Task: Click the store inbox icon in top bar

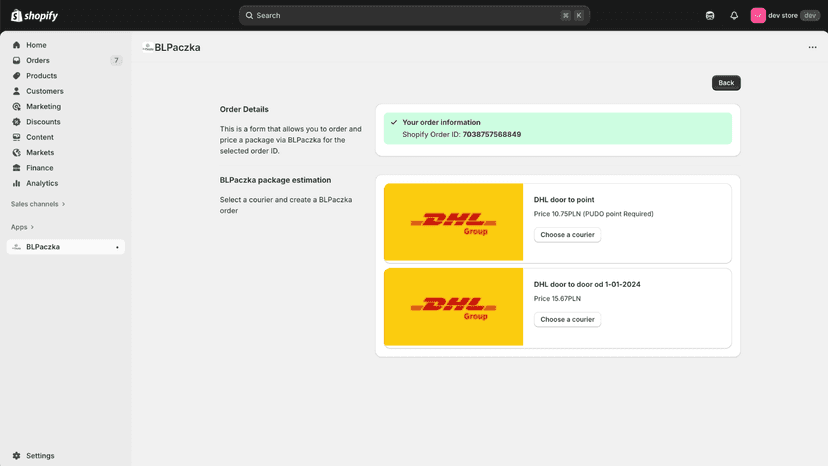Action: tap(710, 15)
